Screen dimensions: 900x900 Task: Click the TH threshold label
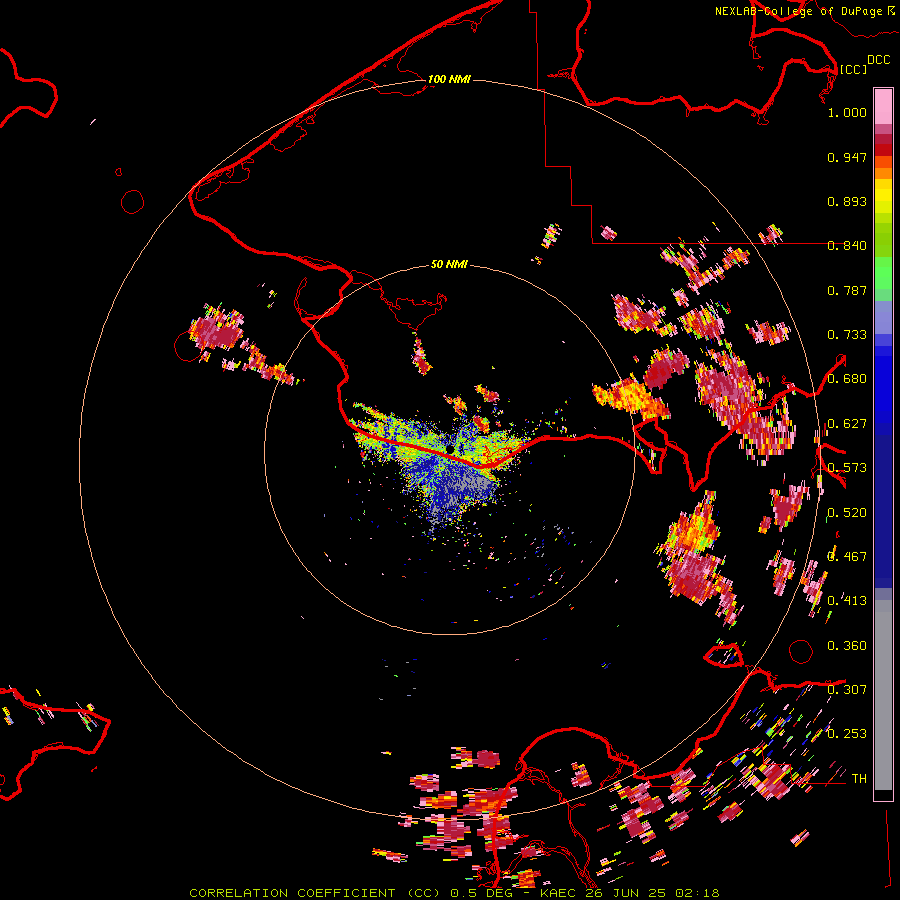[859, 779]
